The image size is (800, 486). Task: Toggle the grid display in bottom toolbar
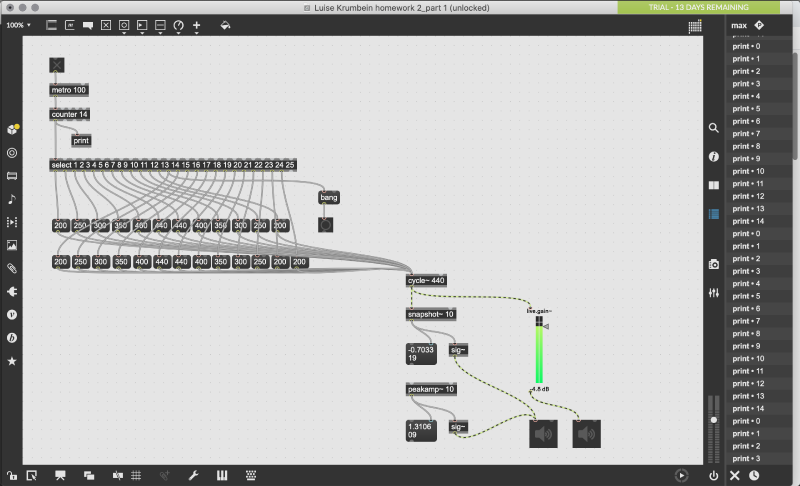pyautogui.click(x=136, y=475)
